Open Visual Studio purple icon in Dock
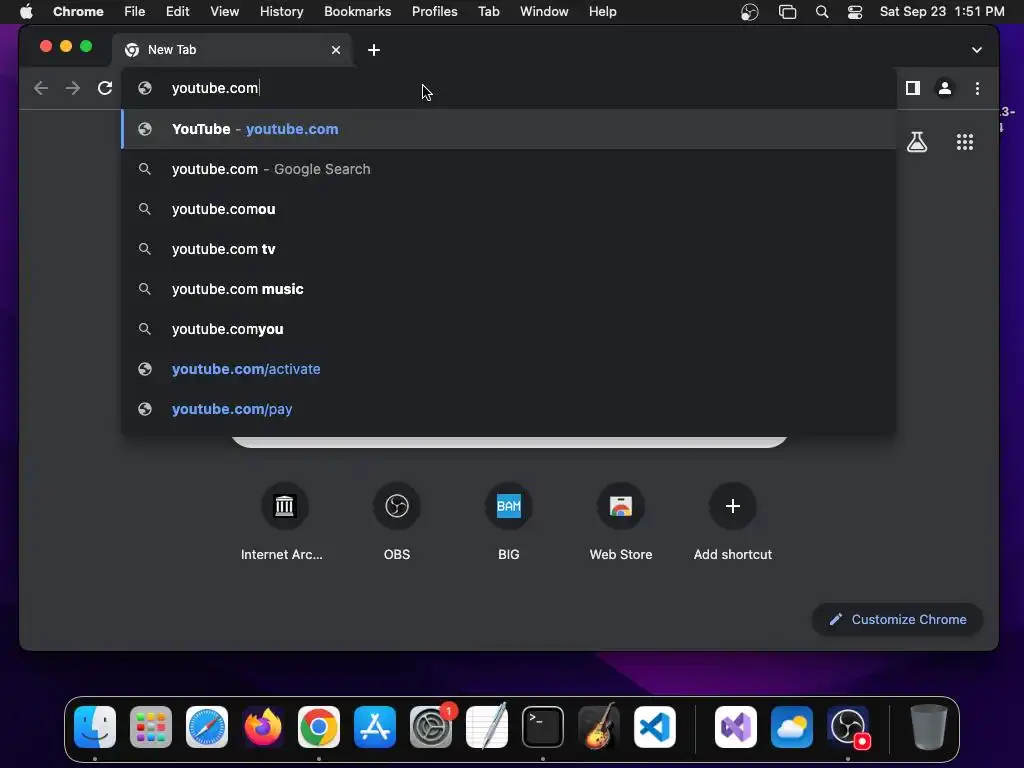1024x768 pixels. (x=736, y=727)
